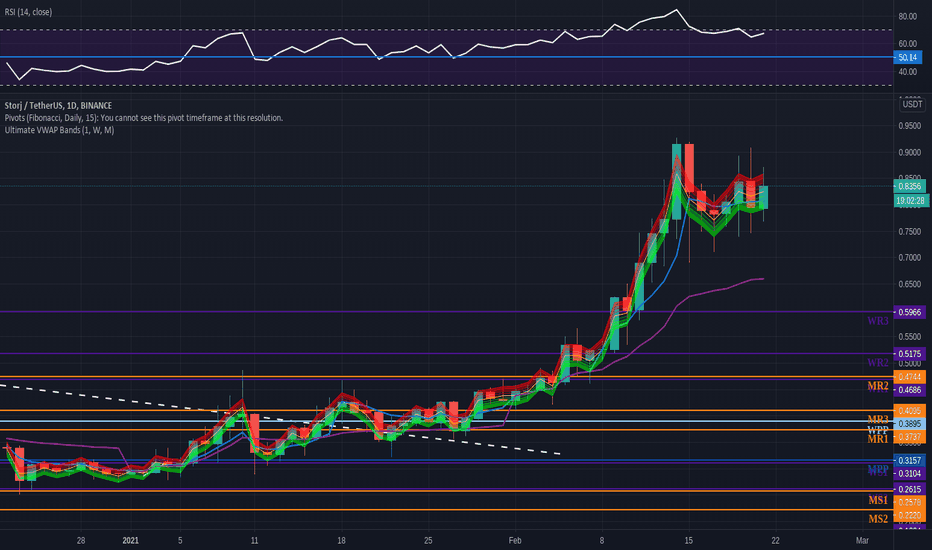
Task: Select the WR2 pivot level label
Action: [878, 363]
